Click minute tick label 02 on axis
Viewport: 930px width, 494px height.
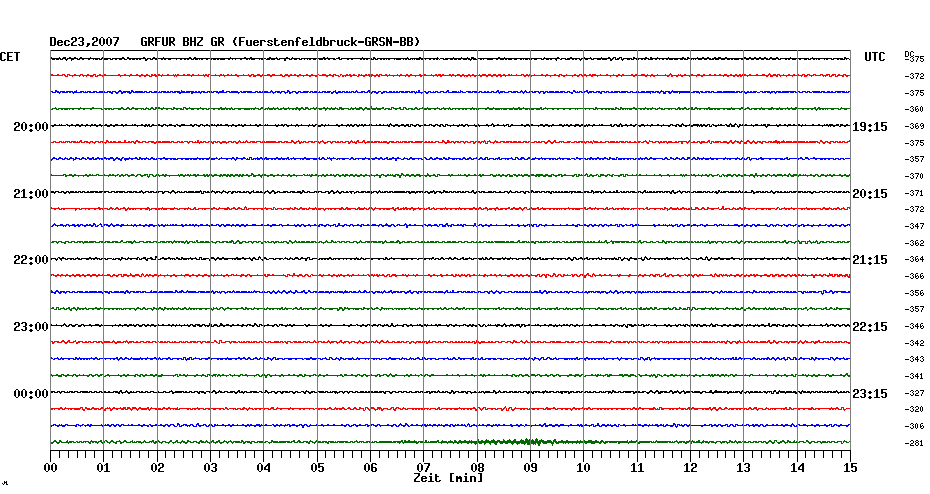tap(157, 468)
